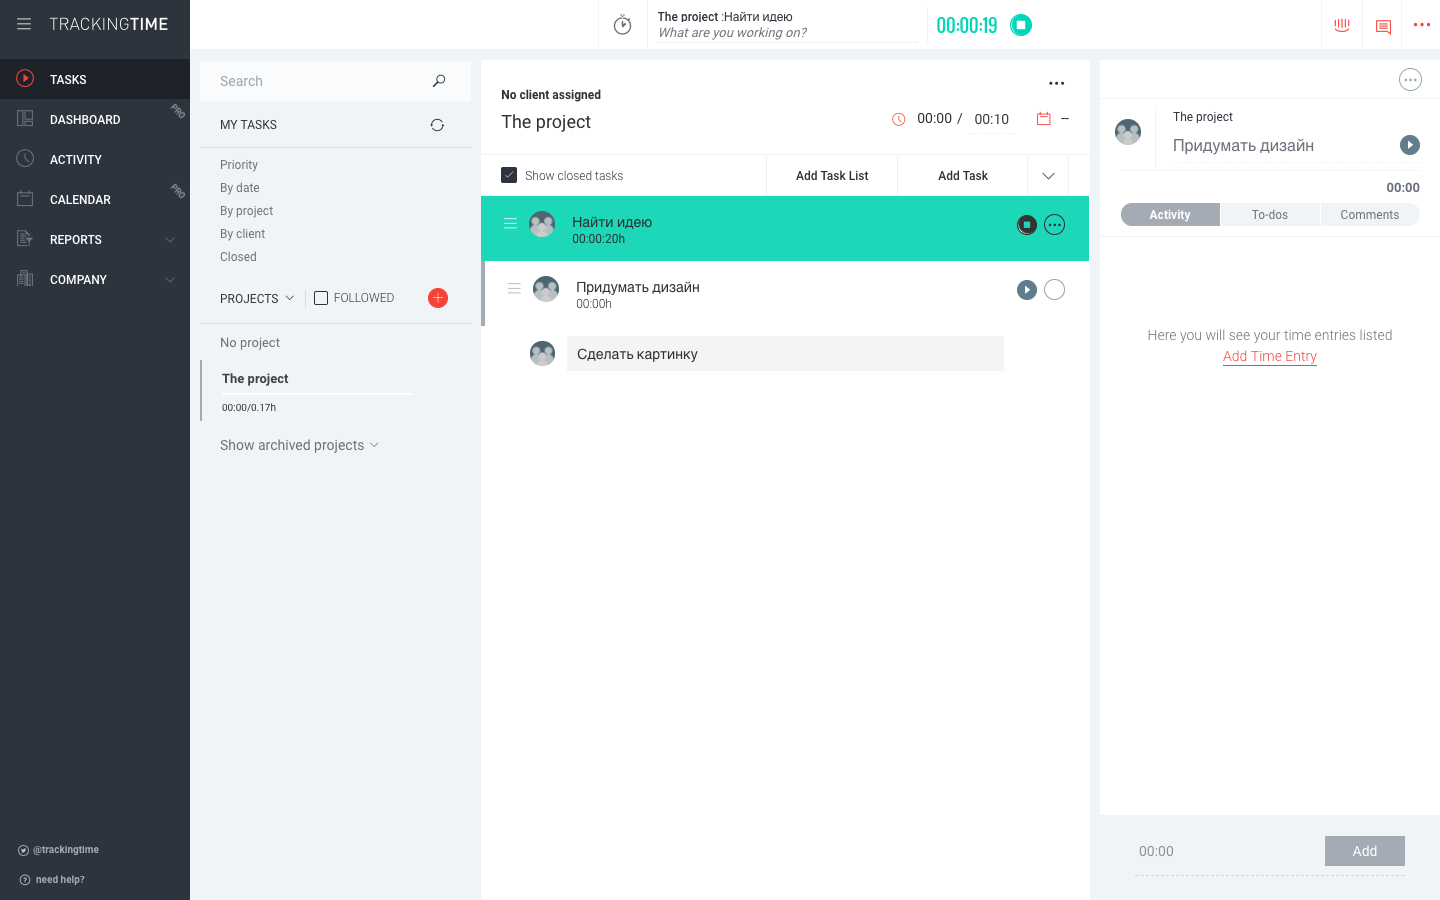Image resolution: width=1440 pixels, height=900 pixels.
Task: Open the Projects dropdown
Action: pos(257,298)
